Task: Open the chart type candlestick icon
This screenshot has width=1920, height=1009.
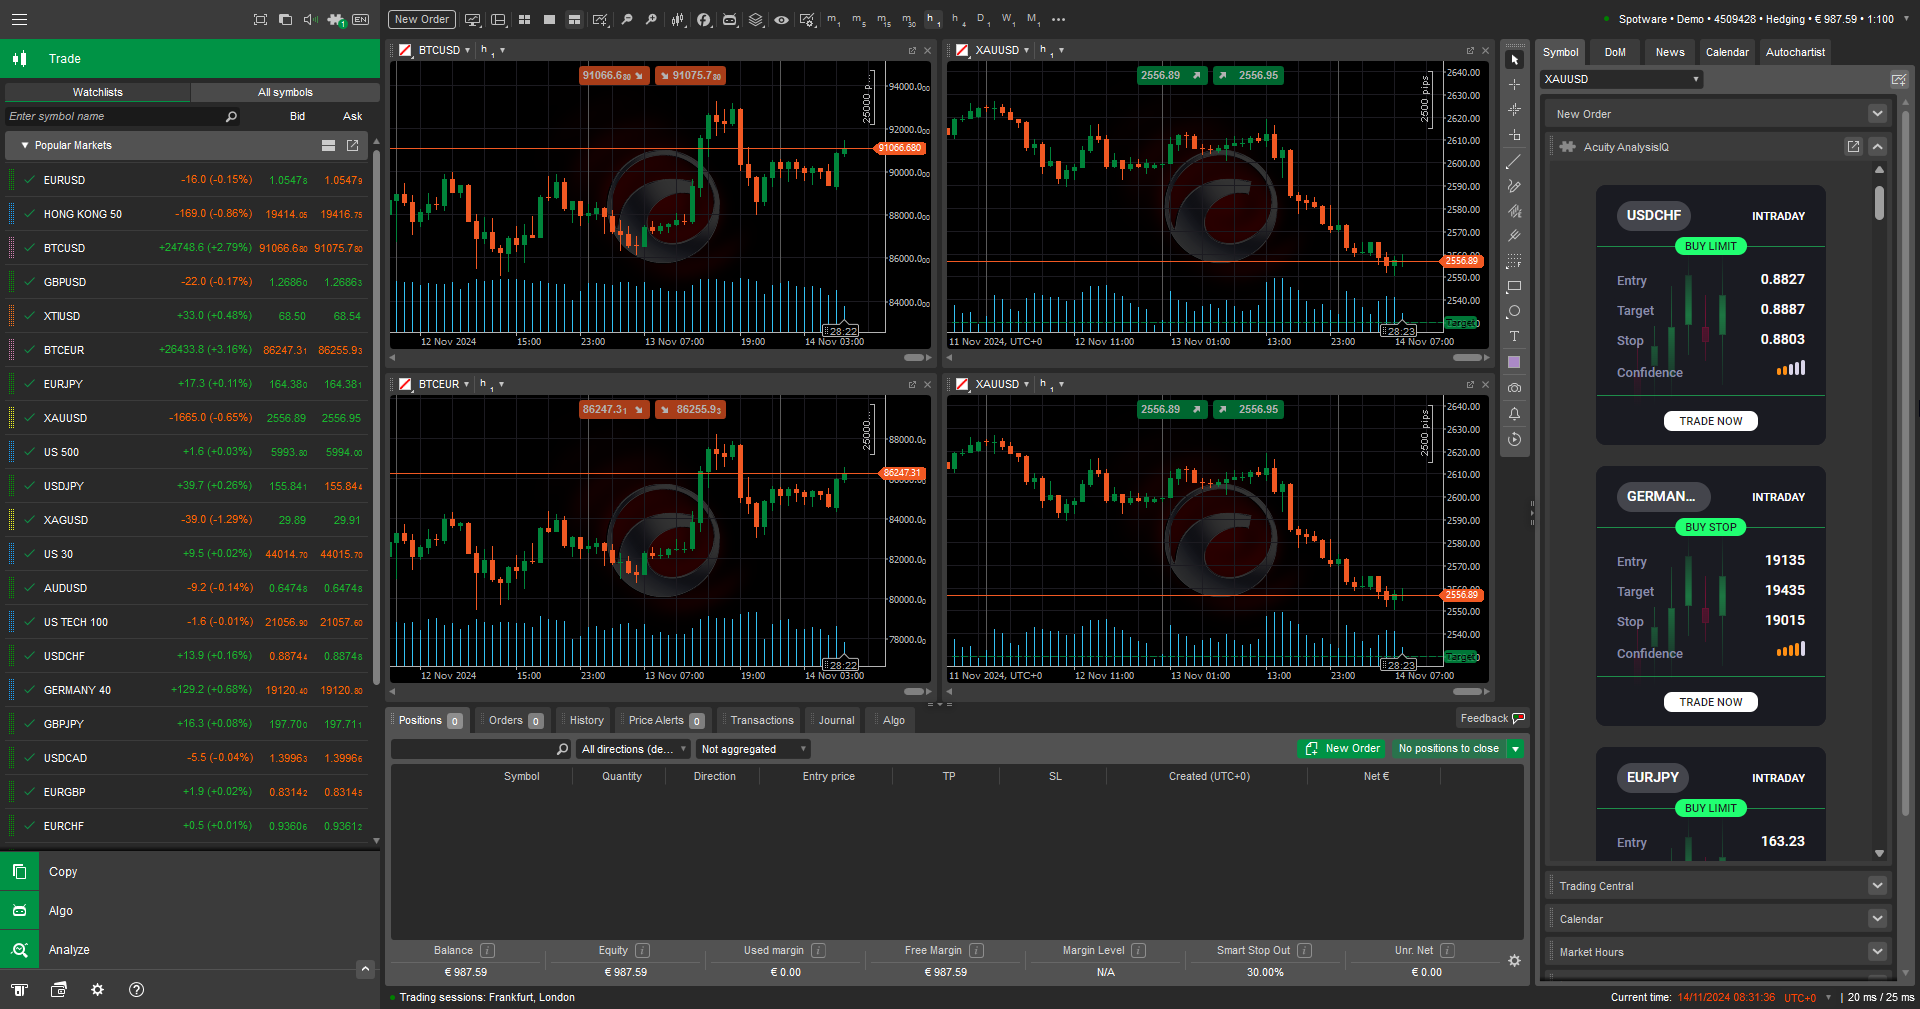Action: click(x=678, y=19)
